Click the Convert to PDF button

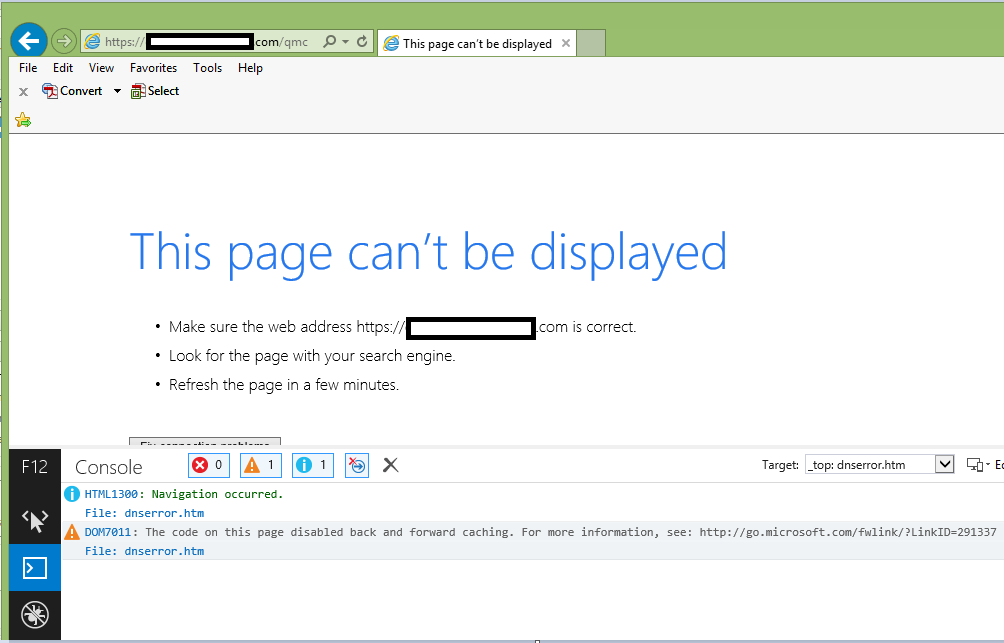(x=72, y=91)
